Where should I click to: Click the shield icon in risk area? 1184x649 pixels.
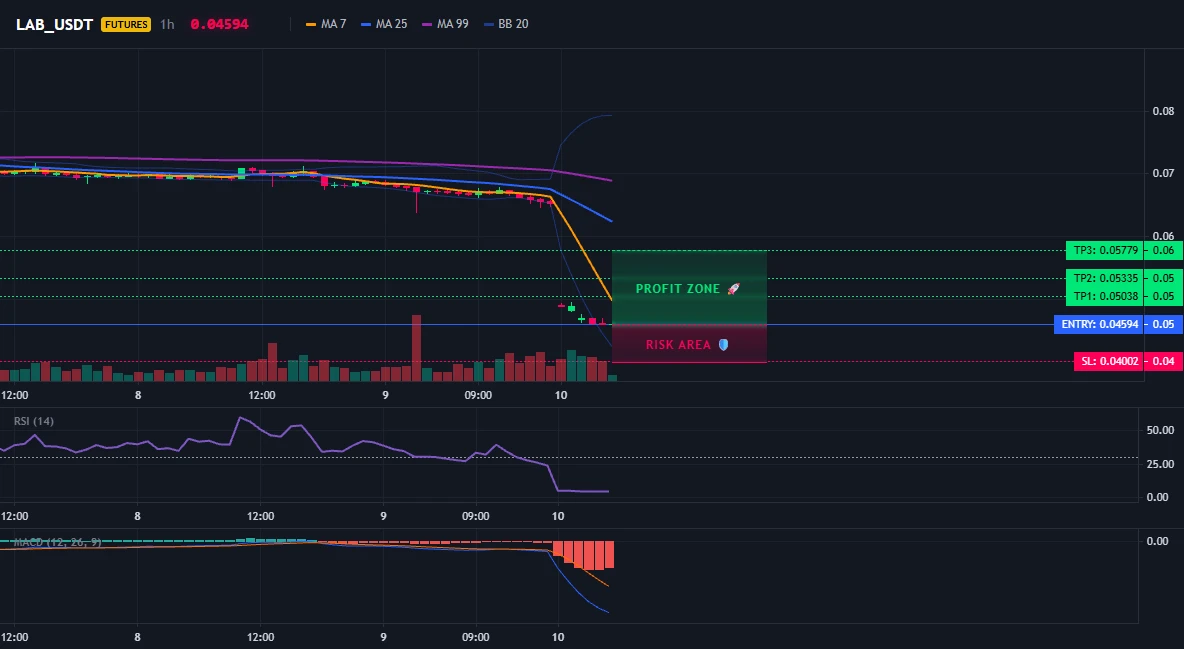click(x=723, y=345)
